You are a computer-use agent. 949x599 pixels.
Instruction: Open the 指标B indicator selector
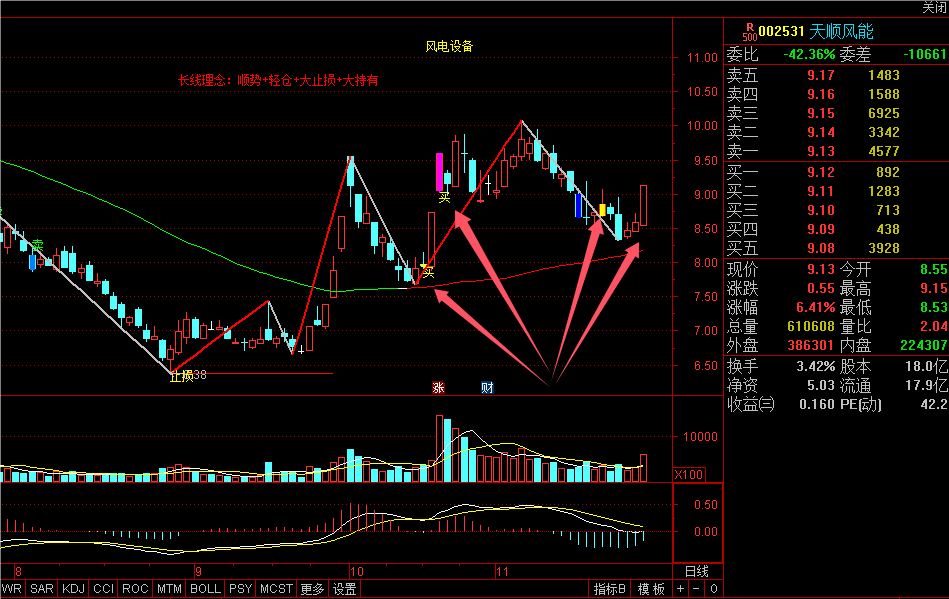(609, 589)
